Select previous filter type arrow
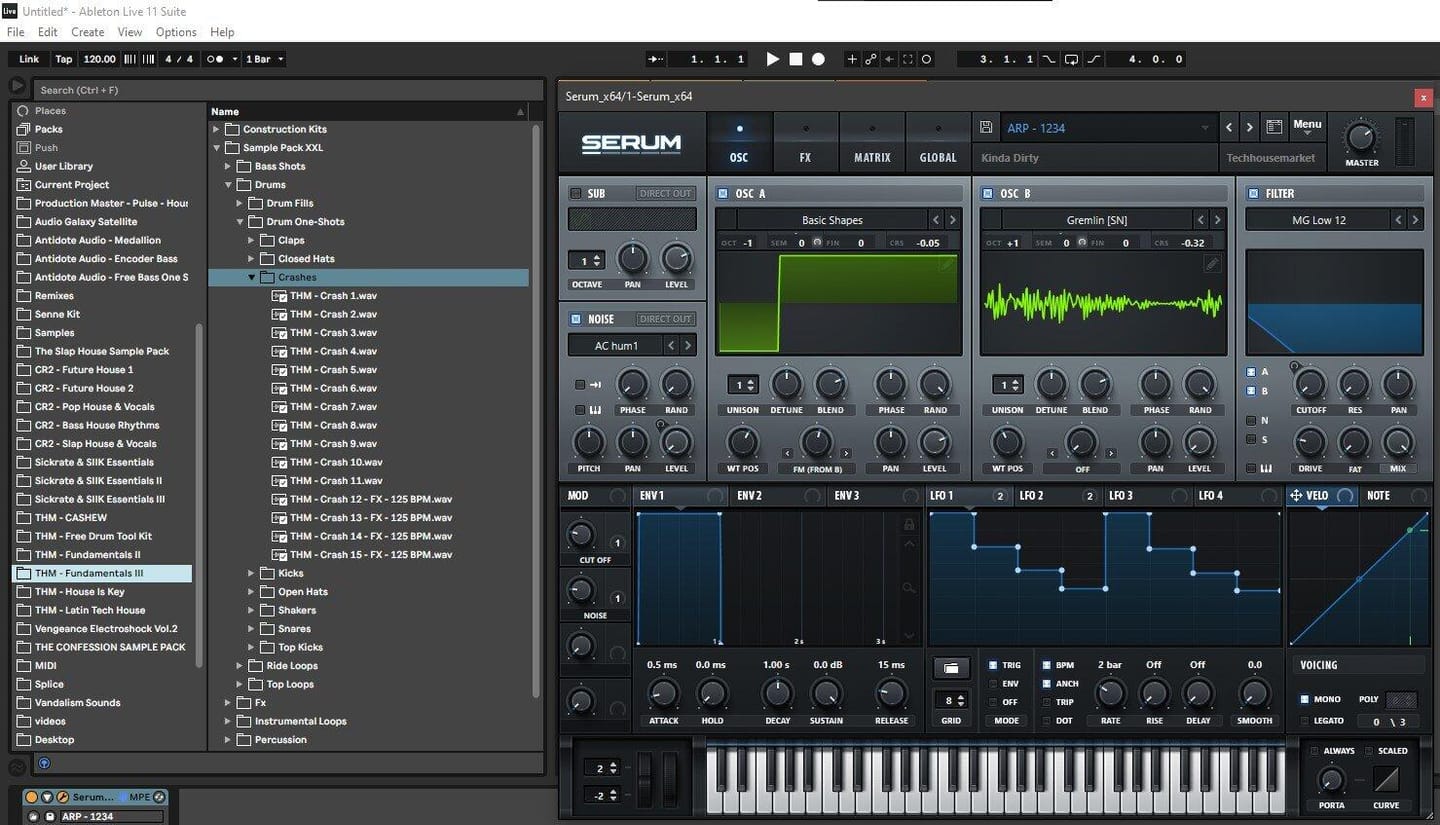Screen dimensions: 1440x825 pyautogui.click(x=1399, y=220)
